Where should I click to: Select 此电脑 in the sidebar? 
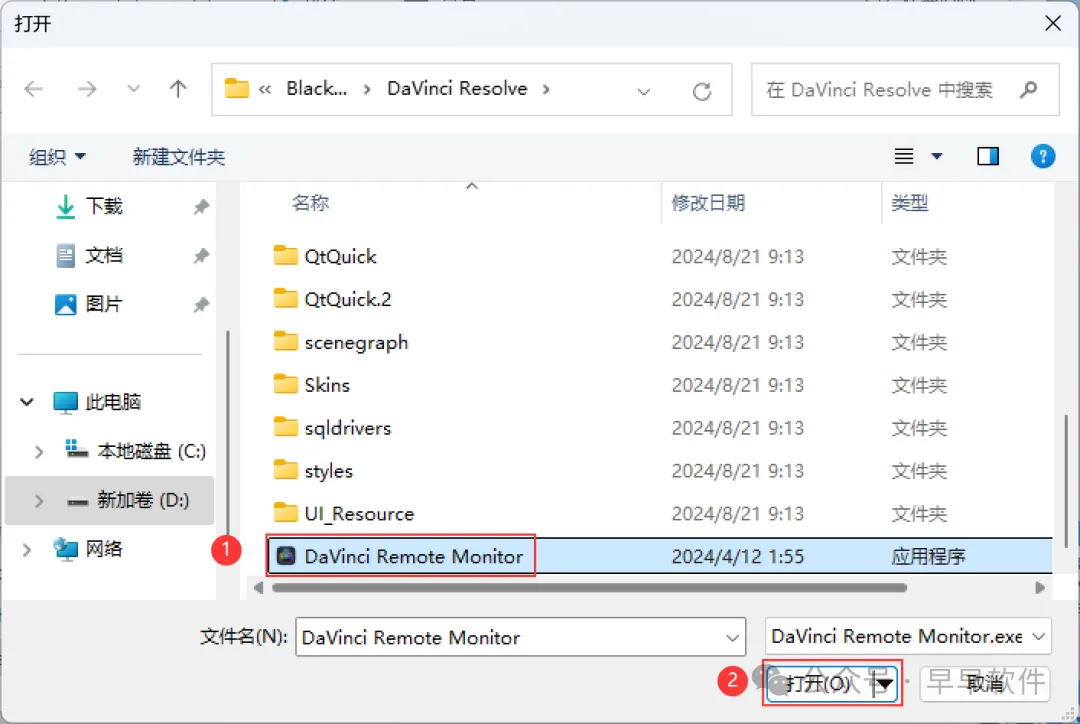coord(112,402)
